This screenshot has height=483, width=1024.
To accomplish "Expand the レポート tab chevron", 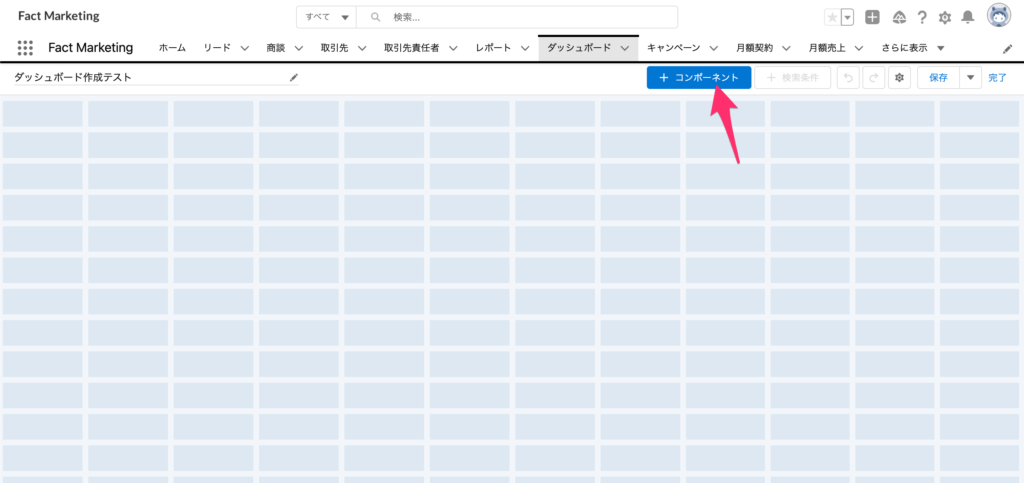I will tap(525, 48).
